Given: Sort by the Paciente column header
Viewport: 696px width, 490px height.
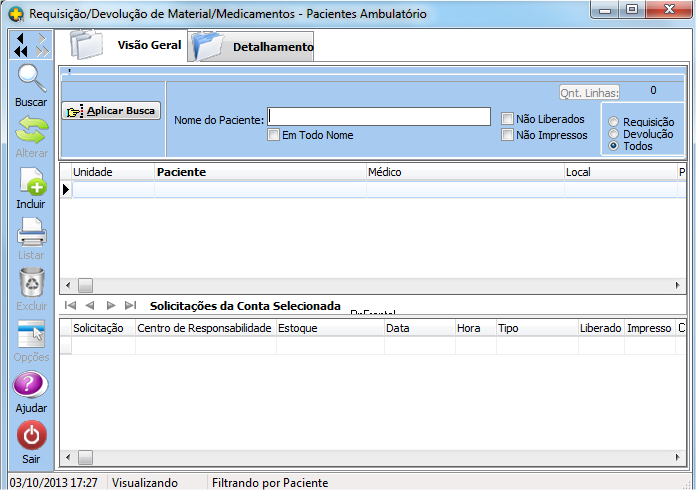Looking at the screenshot, I should (260, 172).
